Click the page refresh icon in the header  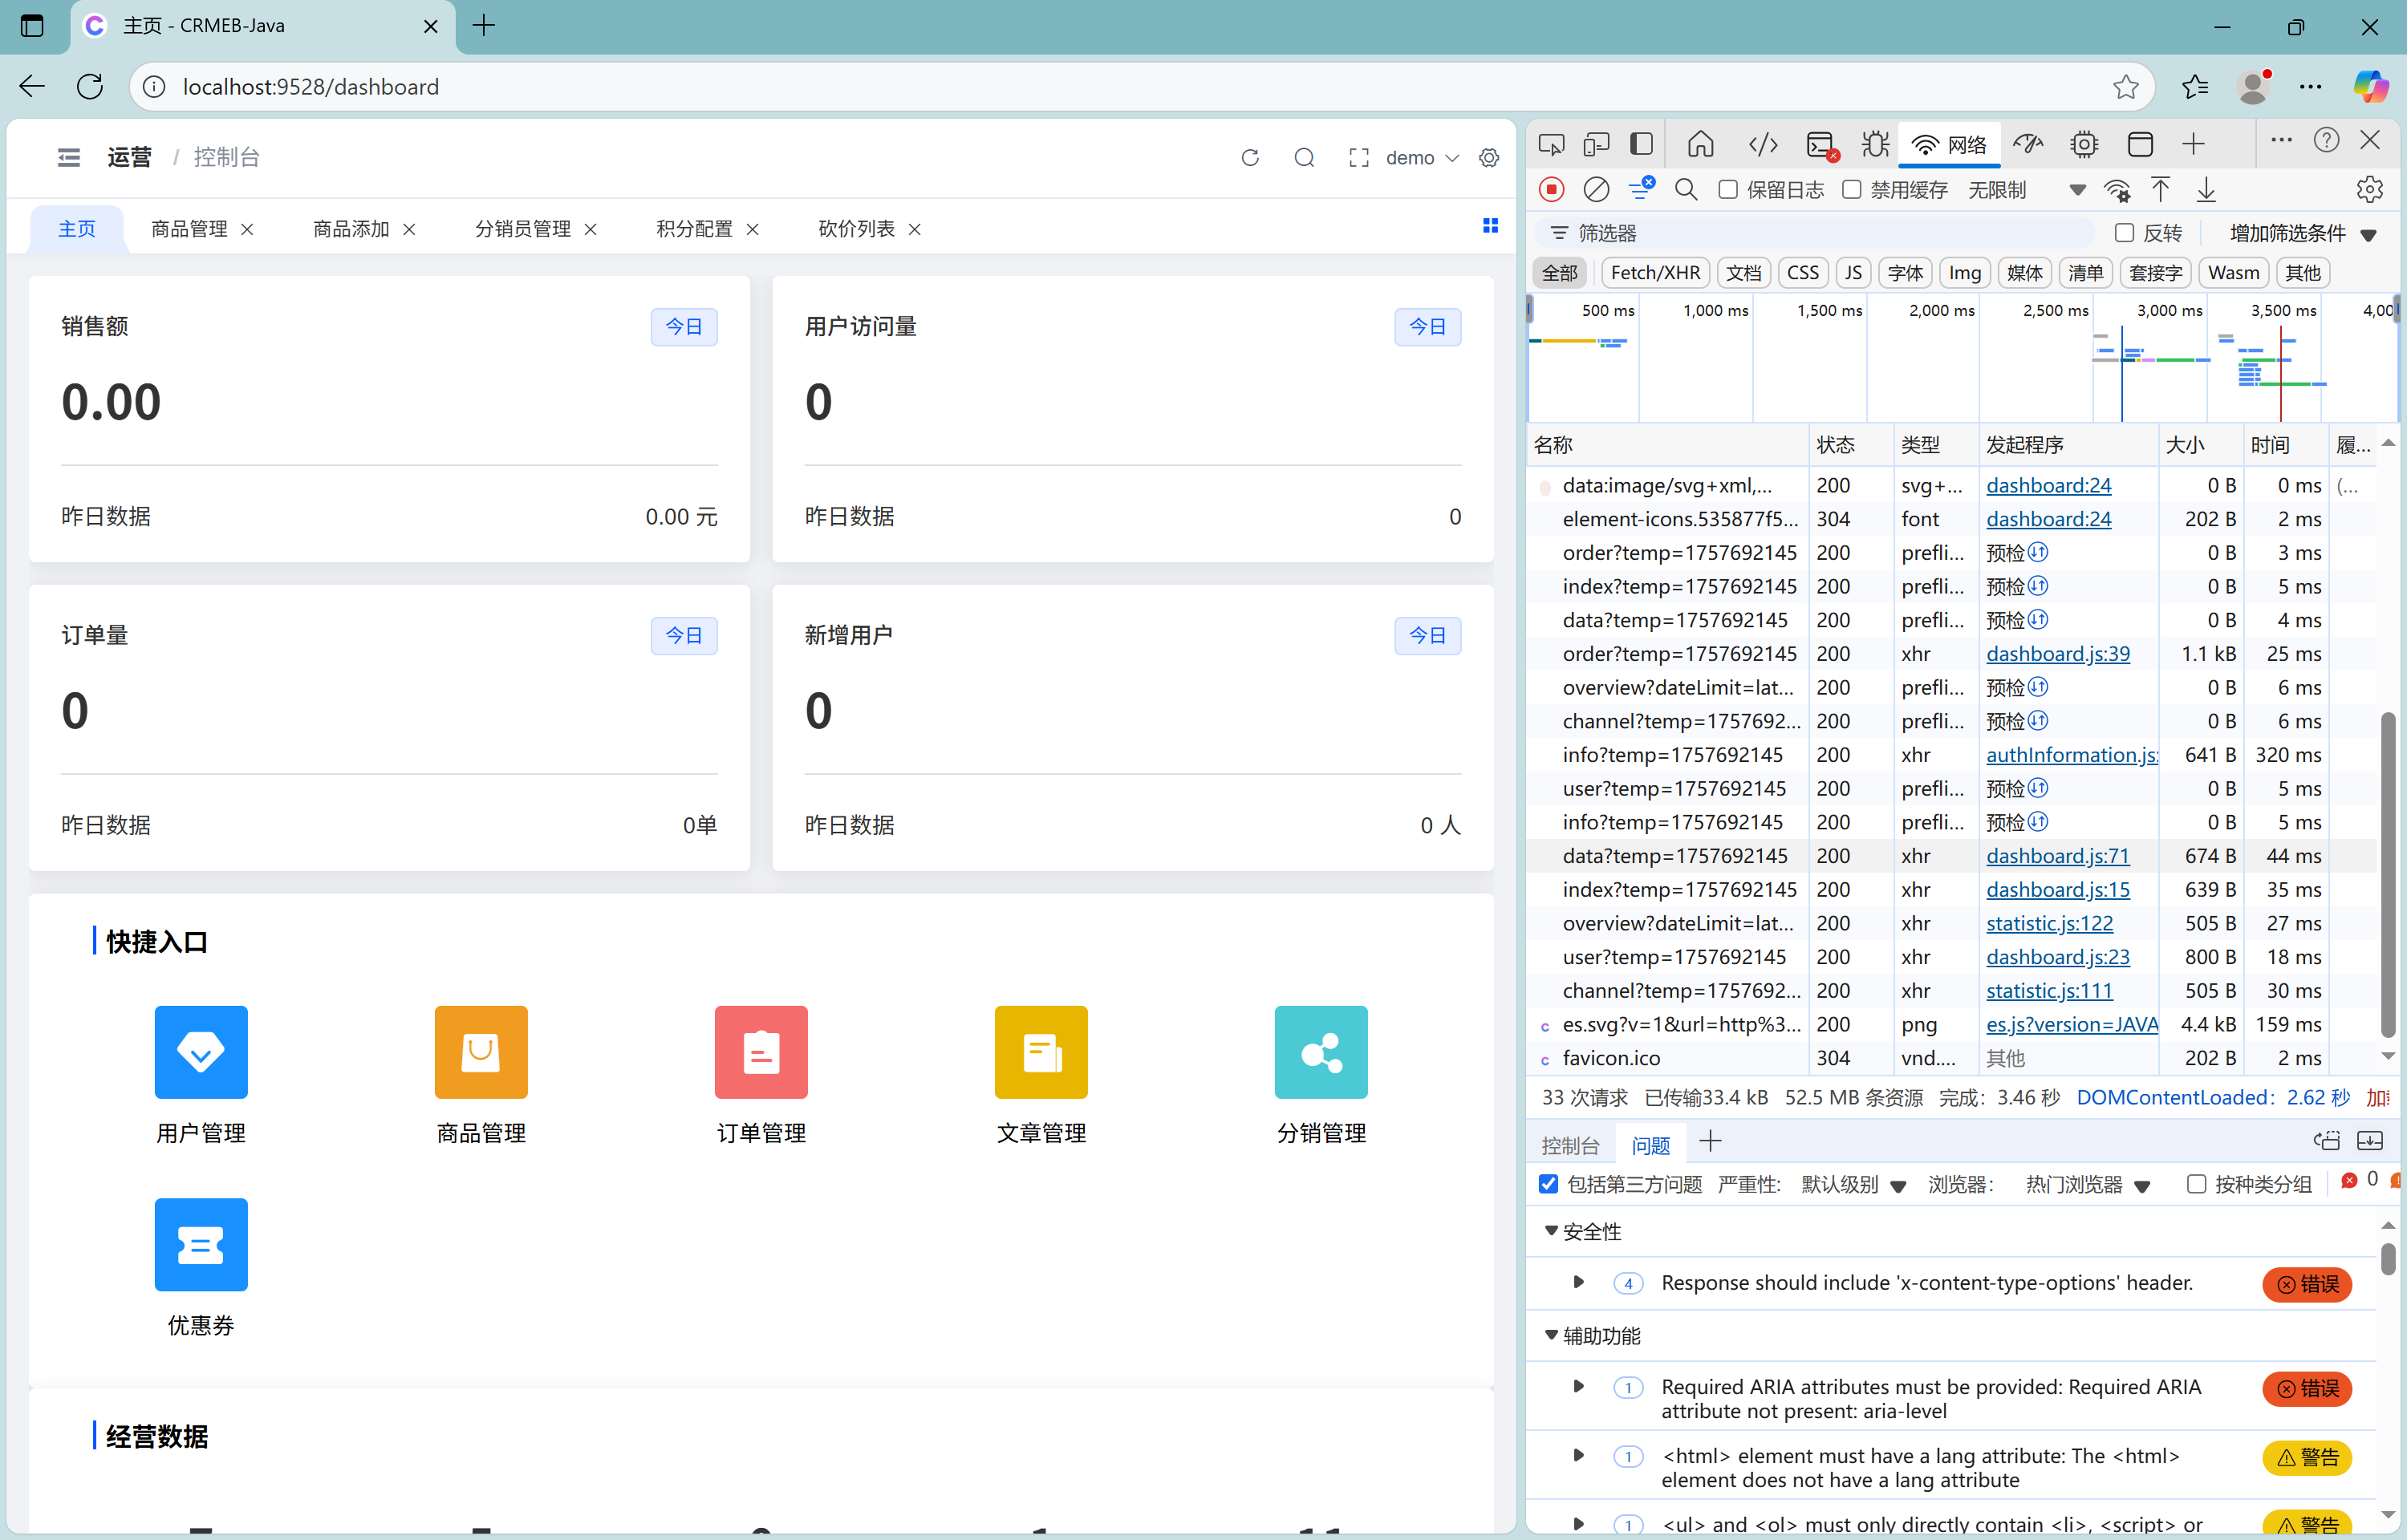(x=1250, y=158)
